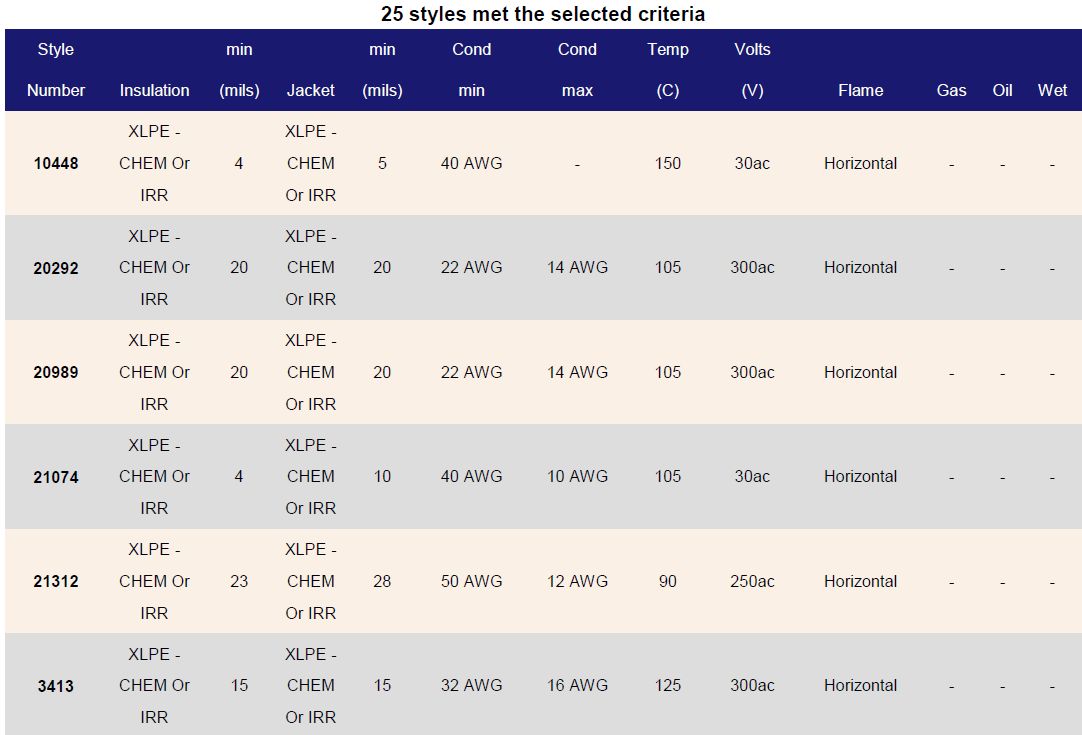Screen dimensions: 1082x735
Task: Select the 50 AWG conductor cell
Action: pyautogui.click(x=471, y=581)
